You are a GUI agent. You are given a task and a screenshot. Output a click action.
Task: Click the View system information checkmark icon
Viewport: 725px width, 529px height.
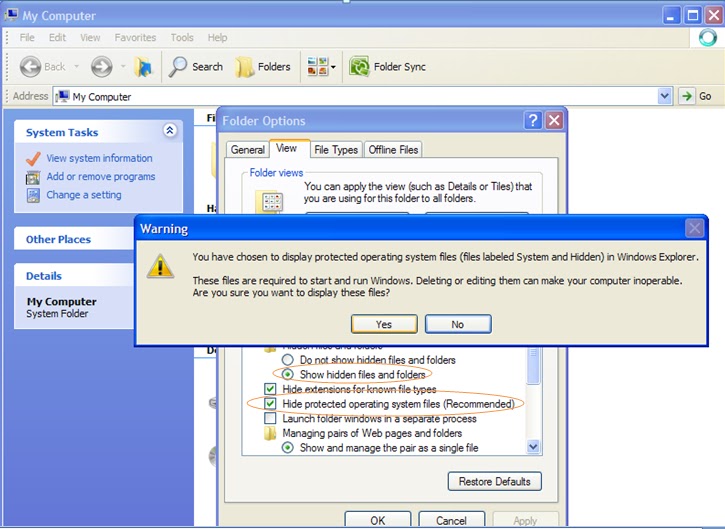[x=33, y=159]
